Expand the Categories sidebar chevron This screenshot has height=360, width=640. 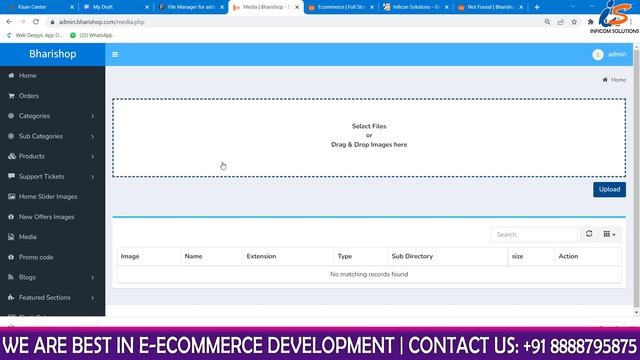coord(93,116)
